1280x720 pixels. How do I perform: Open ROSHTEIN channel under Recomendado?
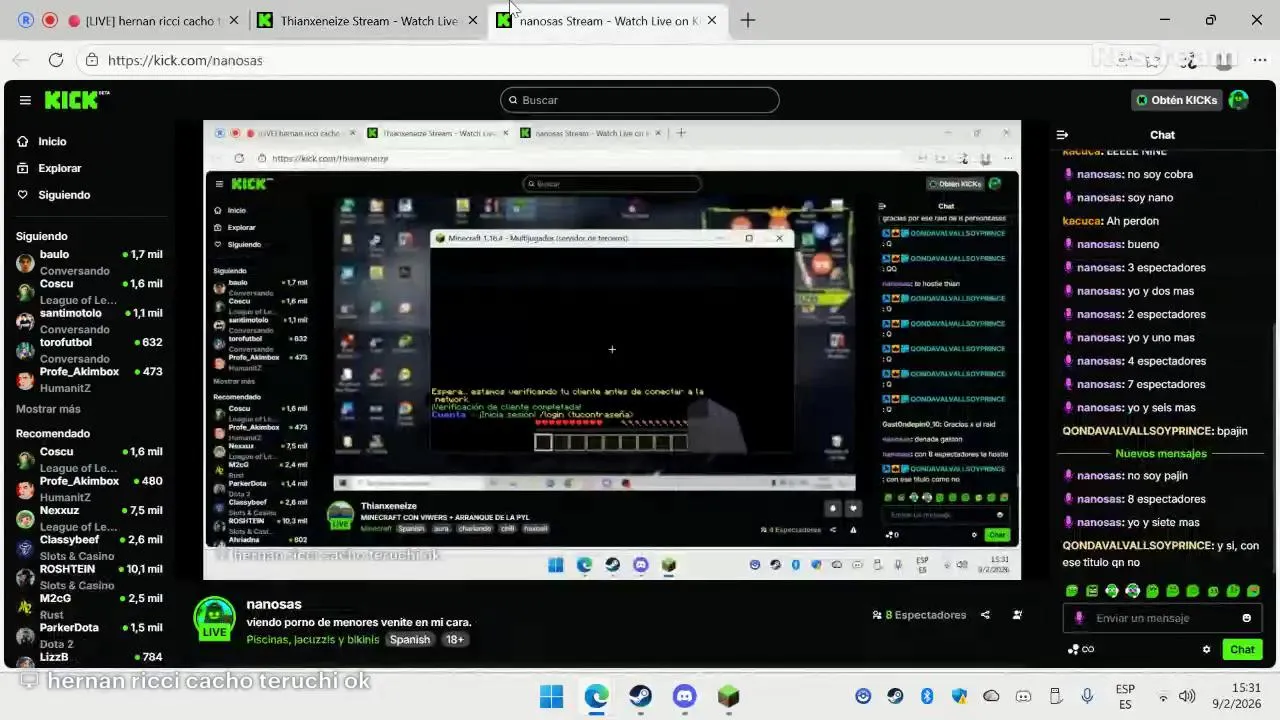pyautogui.click(x=88, y=575)
